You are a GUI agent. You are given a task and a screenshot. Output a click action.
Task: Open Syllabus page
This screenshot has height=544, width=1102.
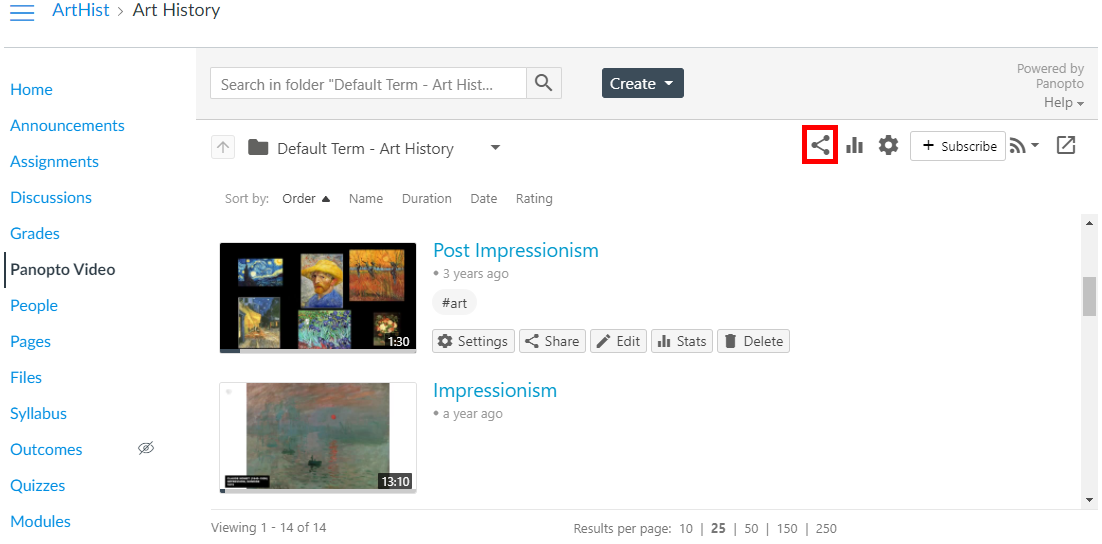pyautogui.click(x=39, y=413)
